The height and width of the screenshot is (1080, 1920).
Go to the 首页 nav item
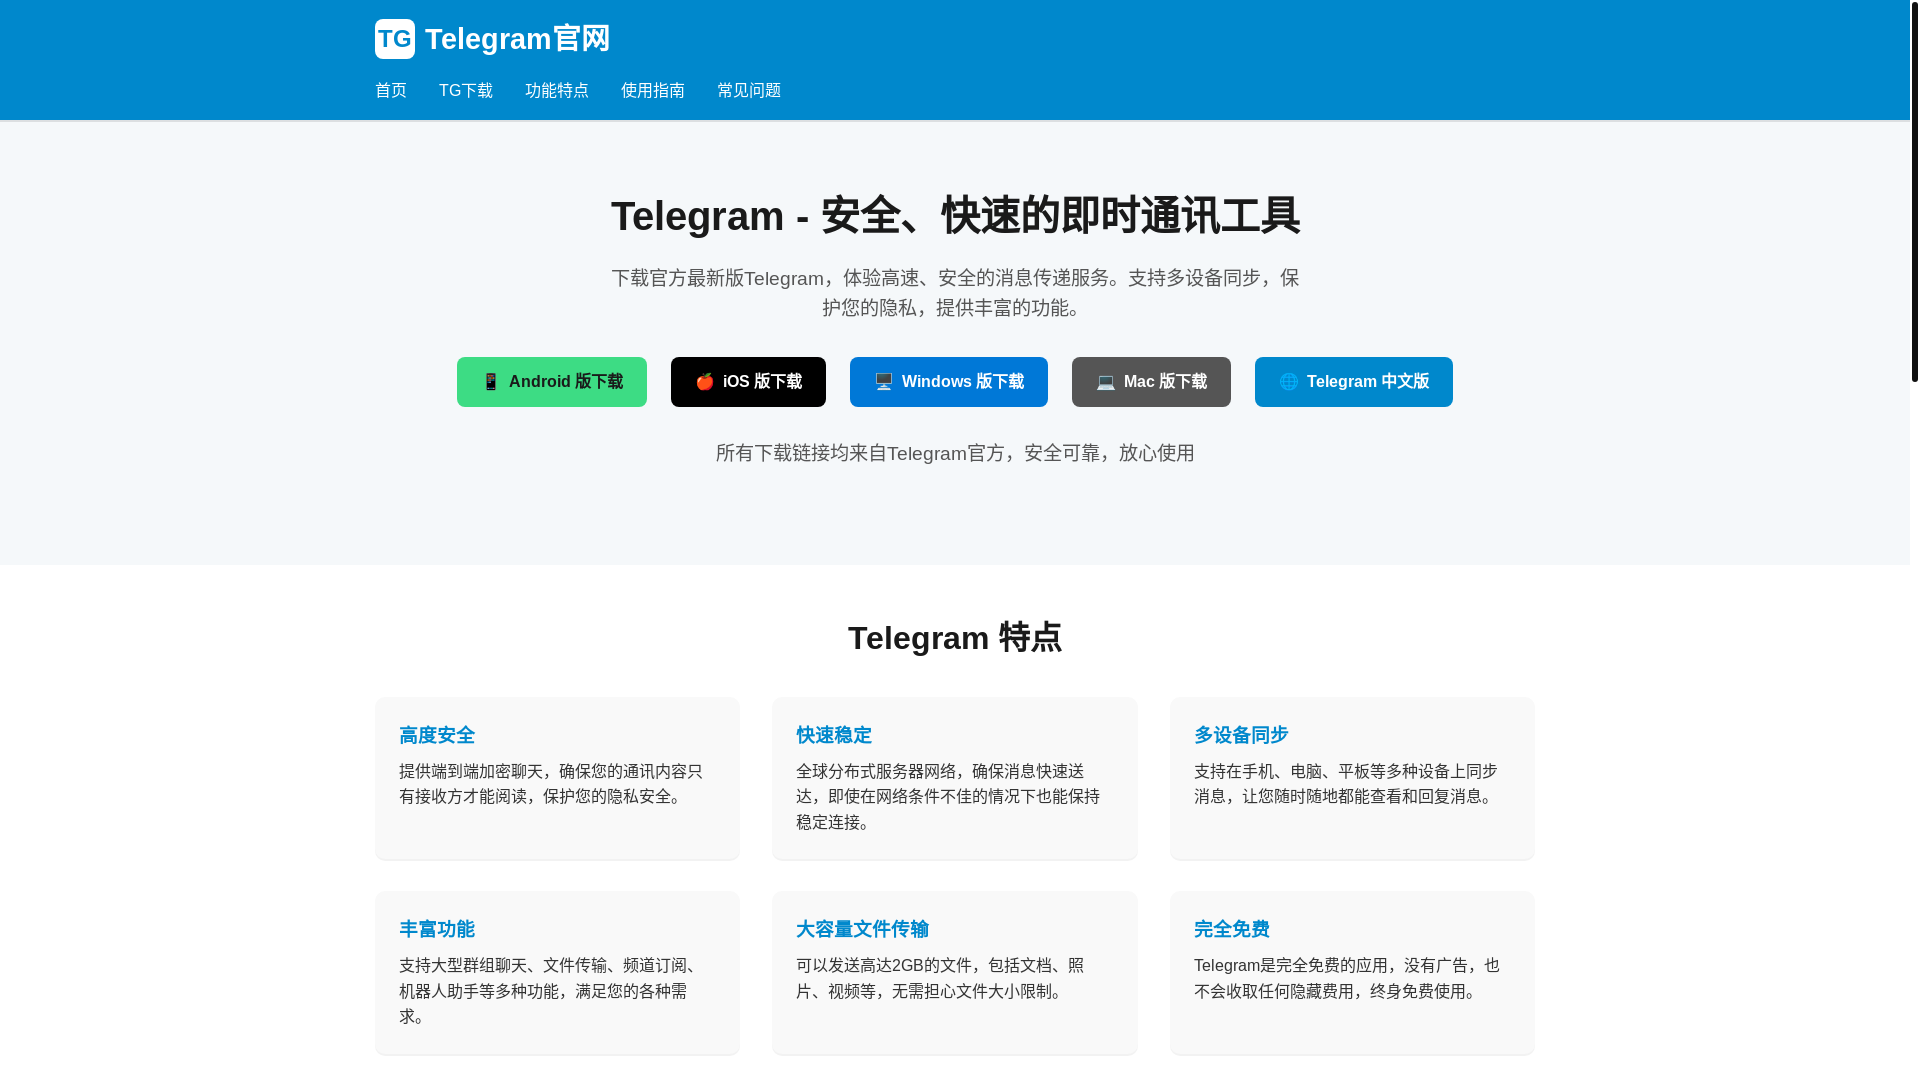[x=391, y=91]
